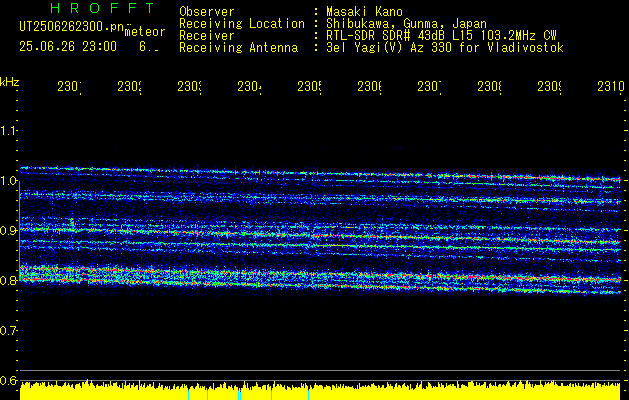Select the RTL-SDR SDR# 43dB receiver details
The image size is (629, 400).
coord(441,36)
